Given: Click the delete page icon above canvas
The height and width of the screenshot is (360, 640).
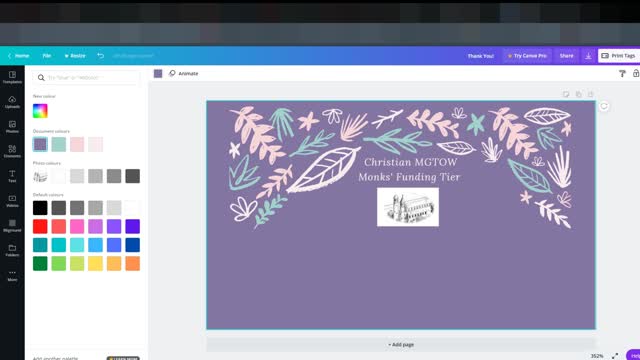Looking at the screenshot, I should pos(591,94).
